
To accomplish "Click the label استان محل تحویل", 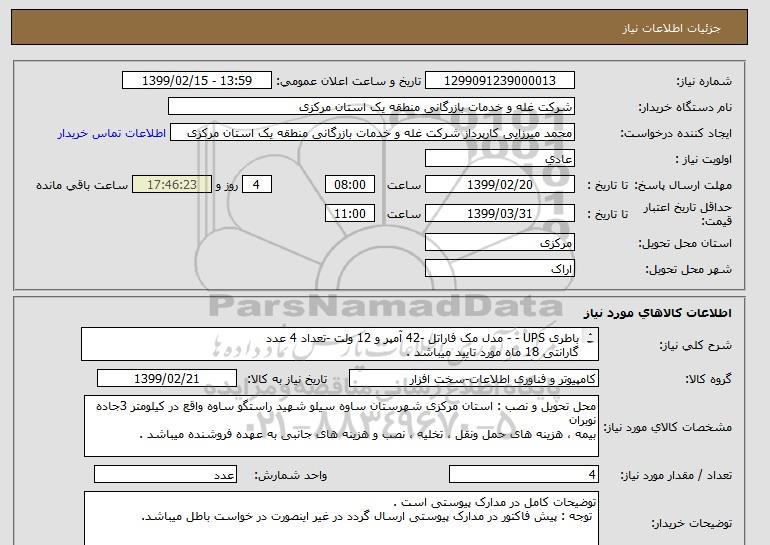I will click(686, 244).
